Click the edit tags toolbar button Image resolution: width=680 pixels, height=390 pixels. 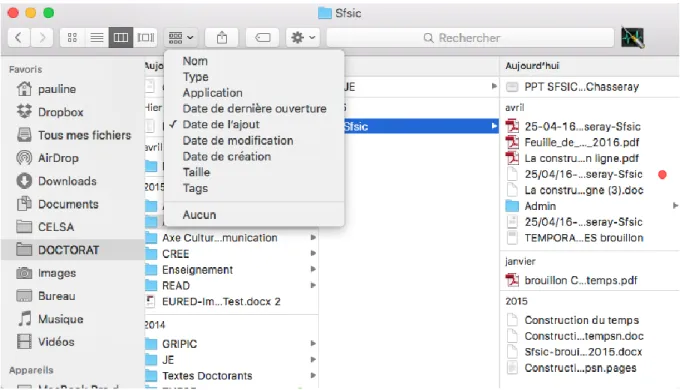pos(262,38)
